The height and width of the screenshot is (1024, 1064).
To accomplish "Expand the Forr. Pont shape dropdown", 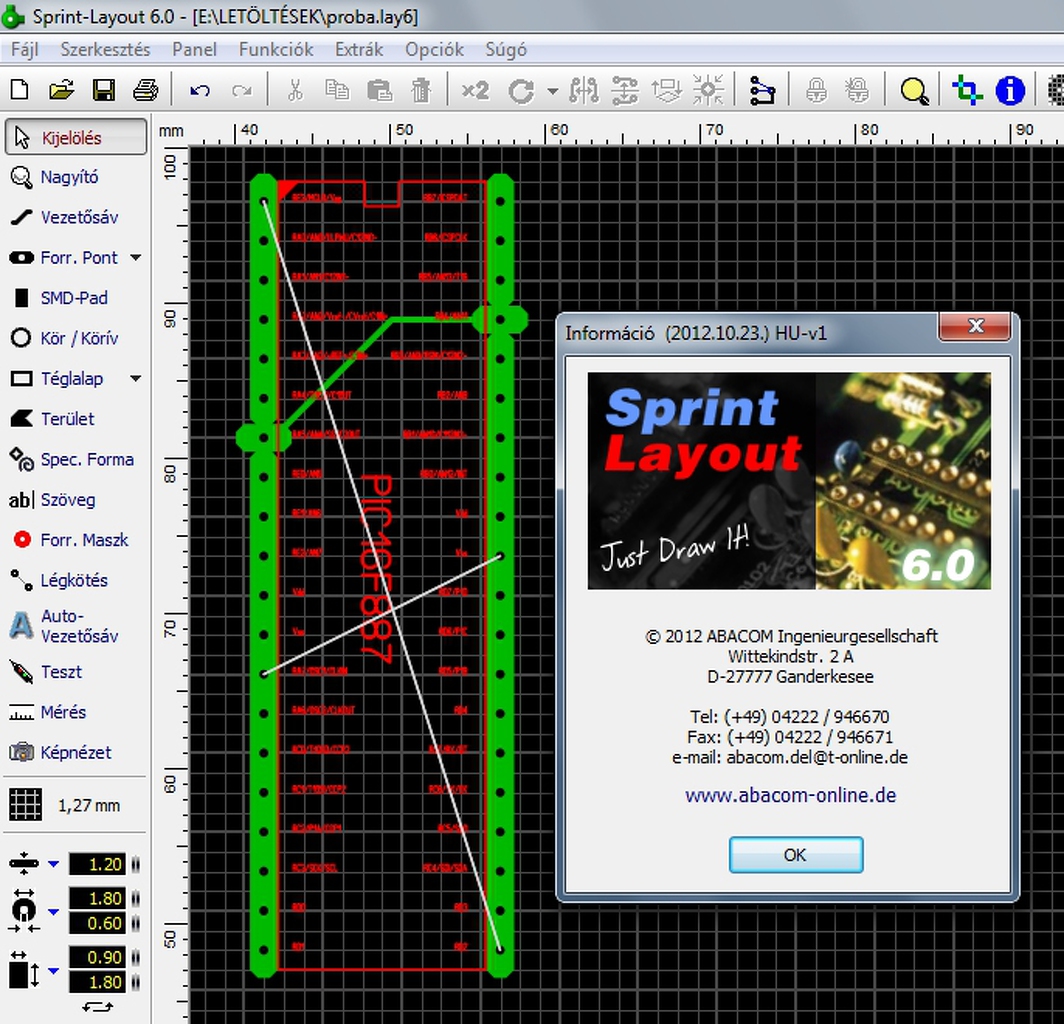I will pyautogui.click(x=136, y=258).
